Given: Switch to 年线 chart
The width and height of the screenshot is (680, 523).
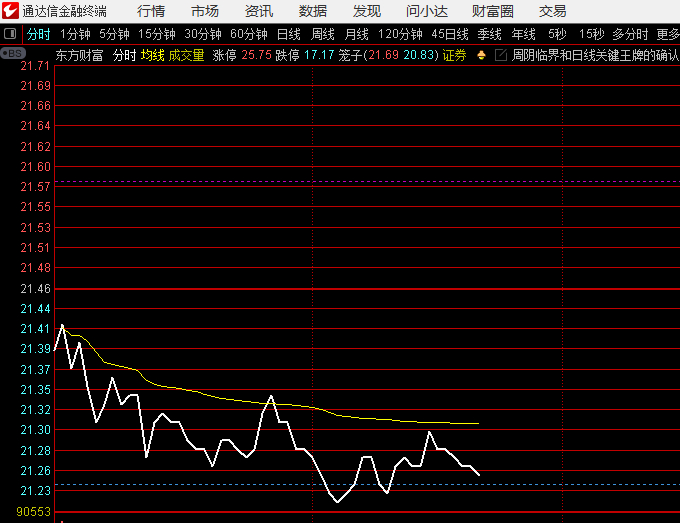Looking at the screenshot, I should 523,34.
